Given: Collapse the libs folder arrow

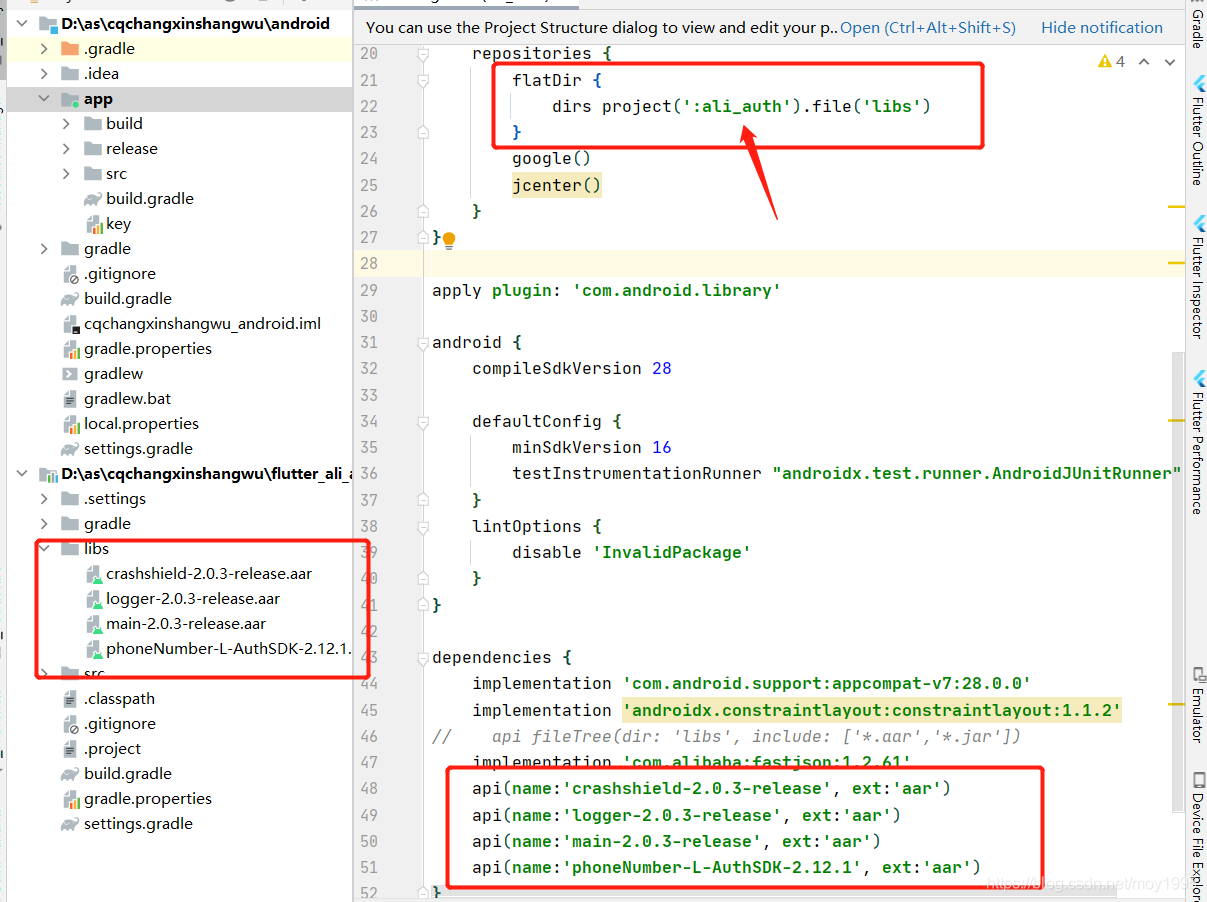Looking at the screenshot, I should pyautogui.click(x=44, y=549).
